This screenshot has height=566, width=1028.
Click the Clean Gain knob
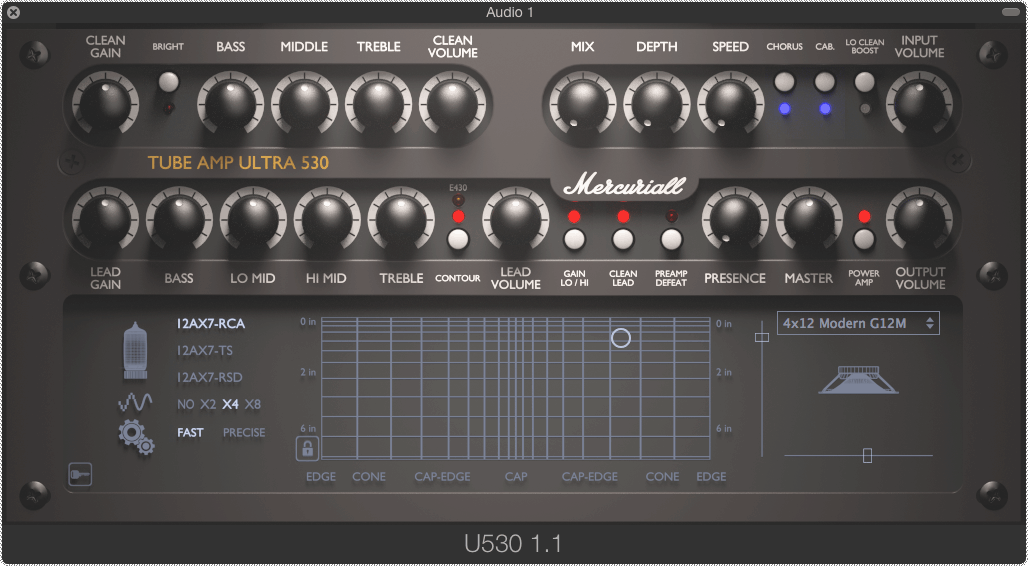click(x=105, y=104)
